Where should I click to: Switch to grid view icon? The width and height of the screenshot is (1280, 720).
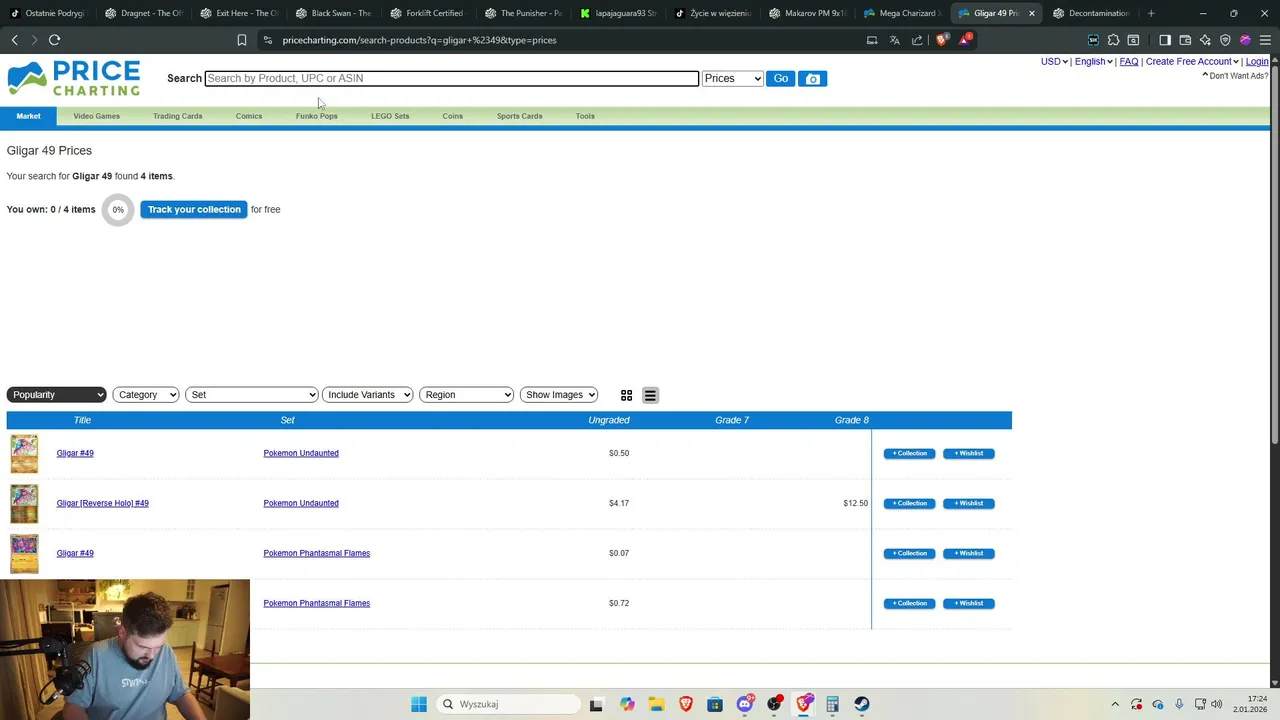click(x=626, y=395)
